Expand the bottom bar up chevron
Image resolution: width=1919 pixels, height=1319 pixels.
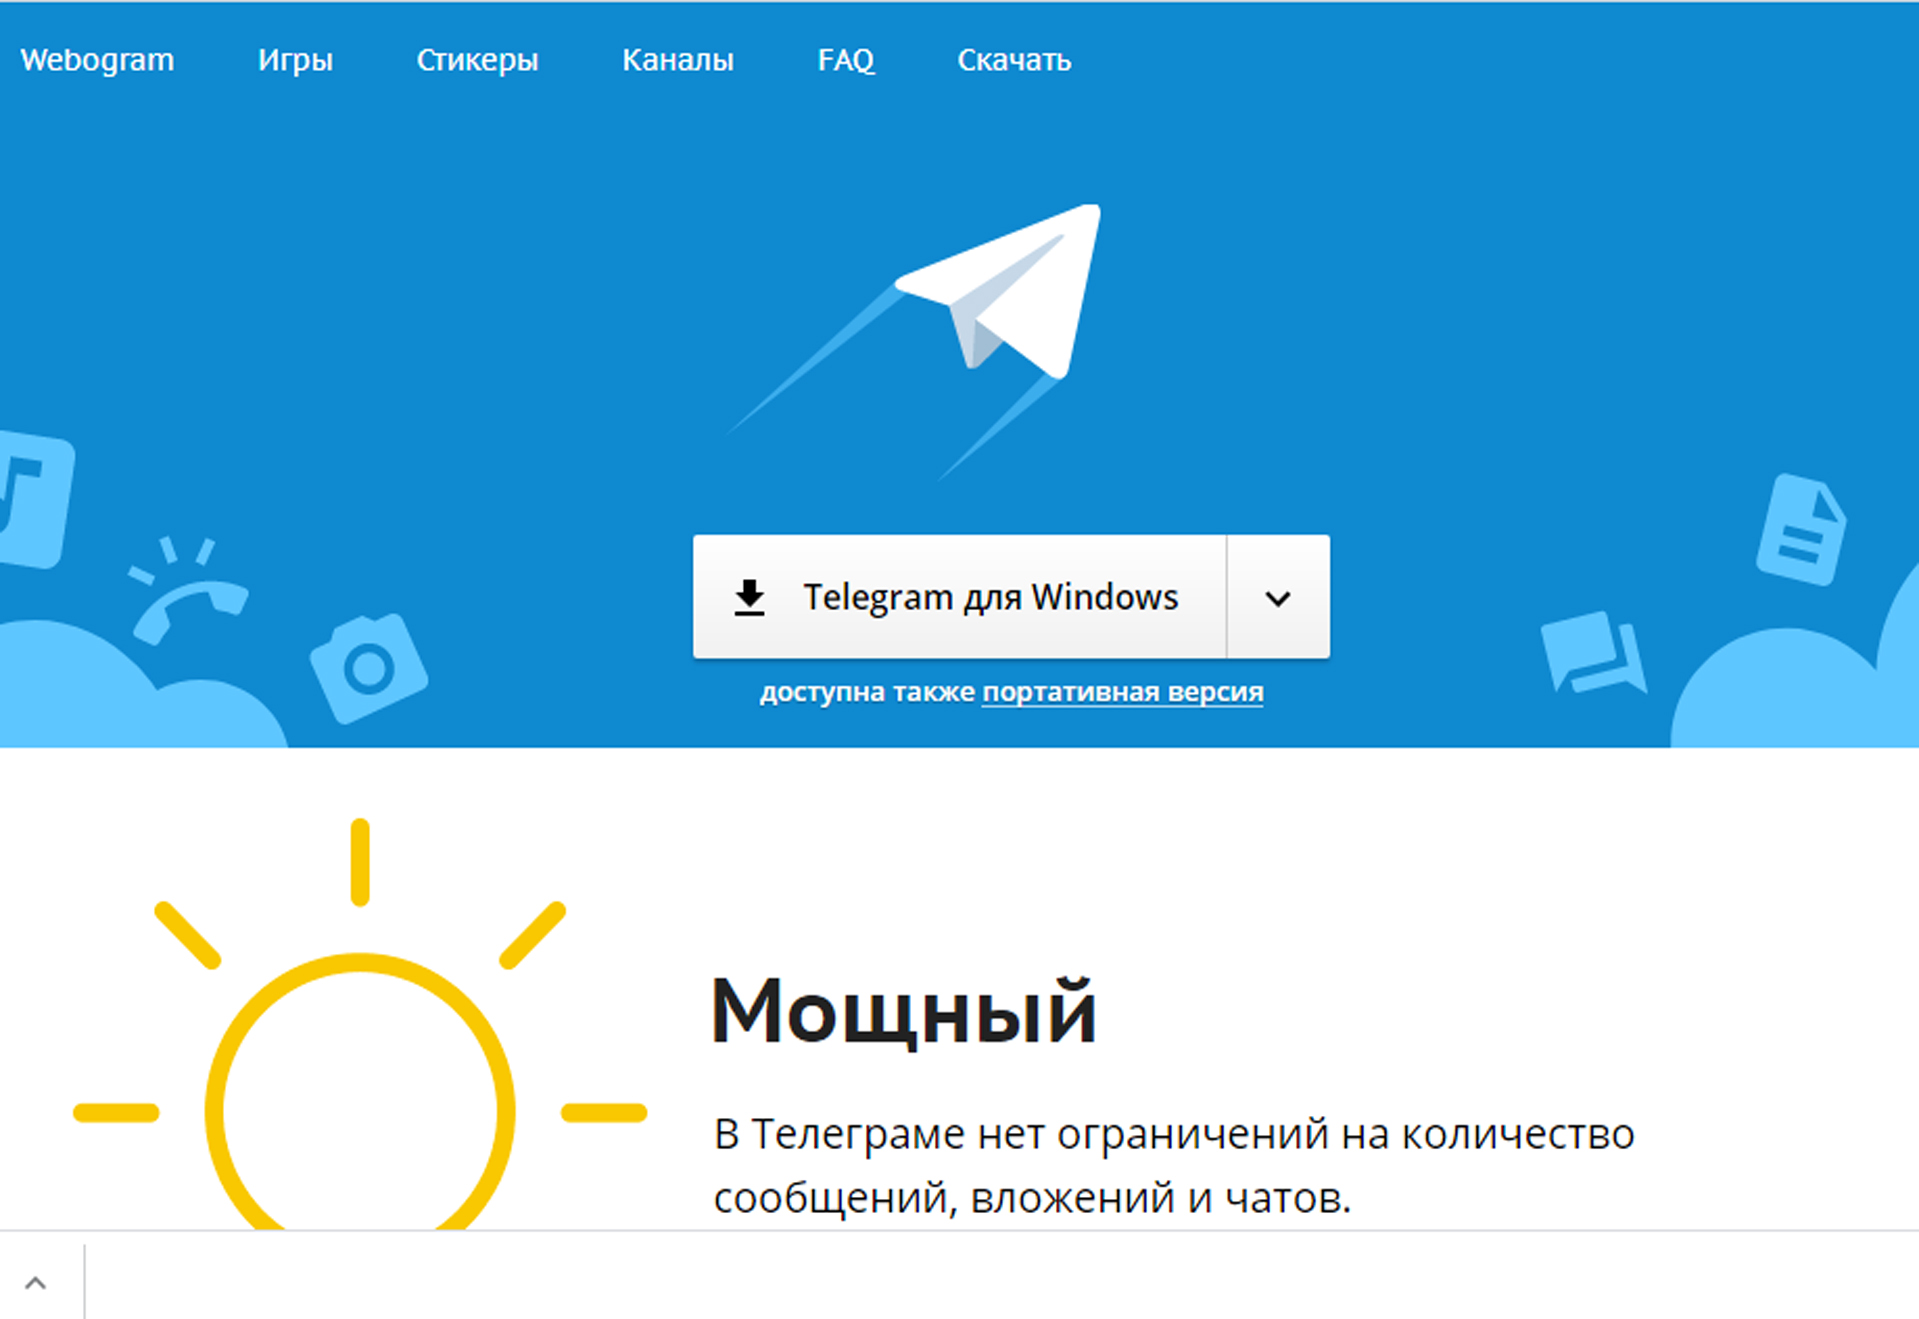tap(36, 1283)
